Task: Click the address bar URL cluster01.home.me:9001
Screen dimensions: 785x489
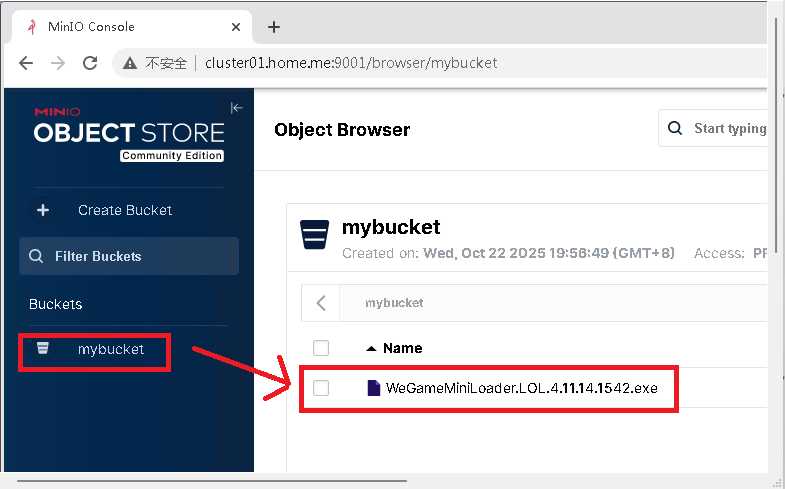Action: [x=351, y=63]
